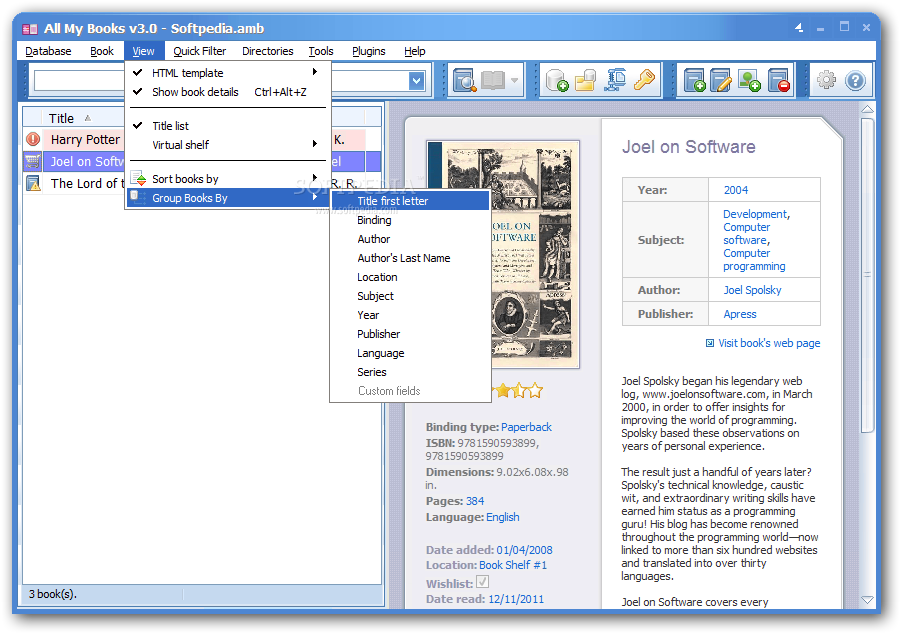Open settings with the gear icon
The image size is (901, 634).
coord(826,80)
